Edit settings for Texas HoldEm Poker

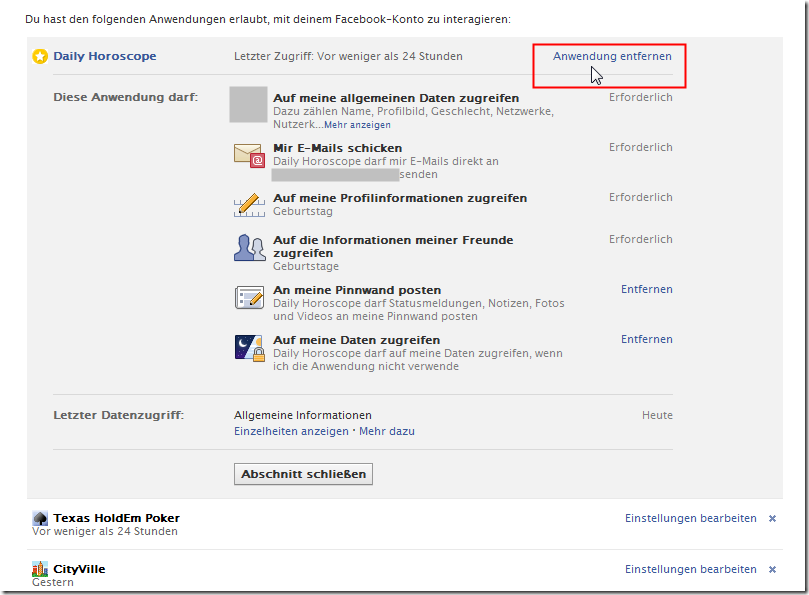691,518
